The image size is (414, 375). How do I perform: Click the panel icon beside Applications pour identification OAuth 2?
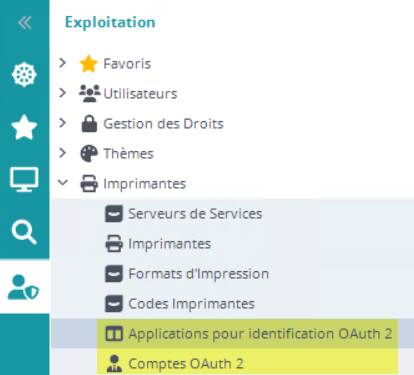114,334
